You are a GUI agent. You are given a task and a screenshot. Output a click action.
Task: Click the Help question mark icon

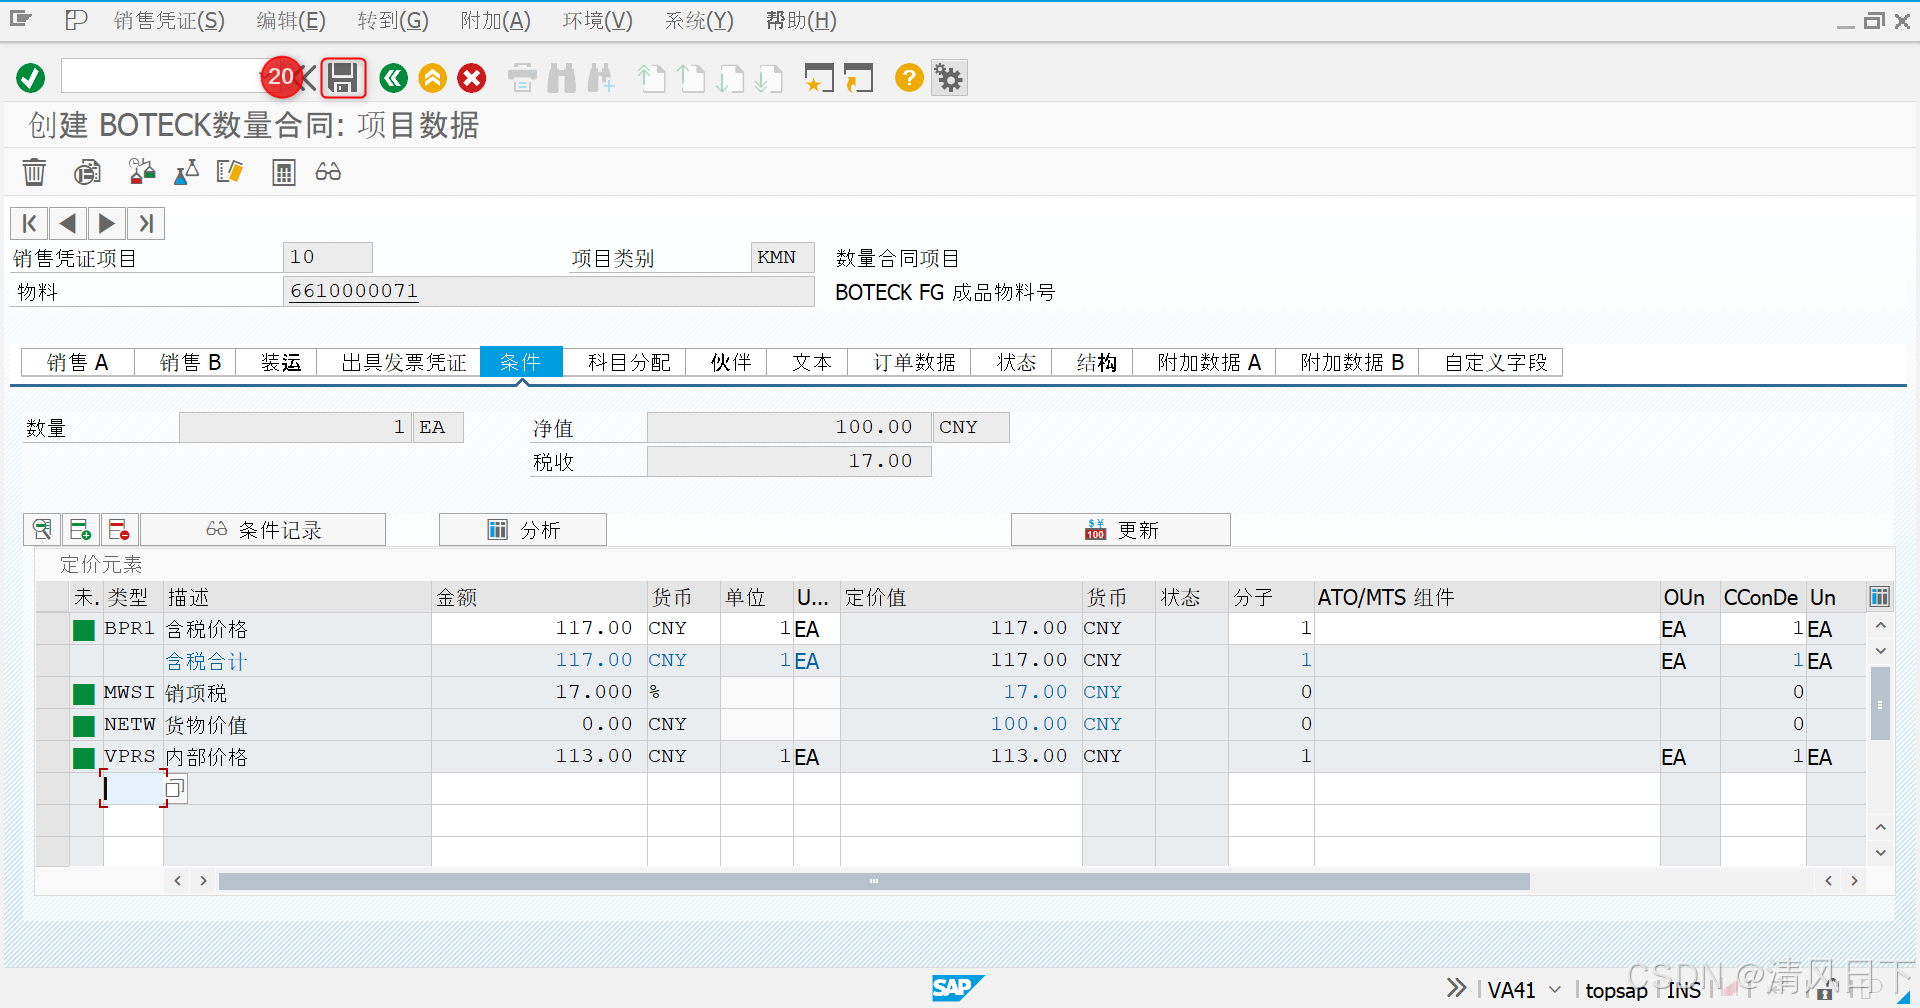tap(908, 77)
